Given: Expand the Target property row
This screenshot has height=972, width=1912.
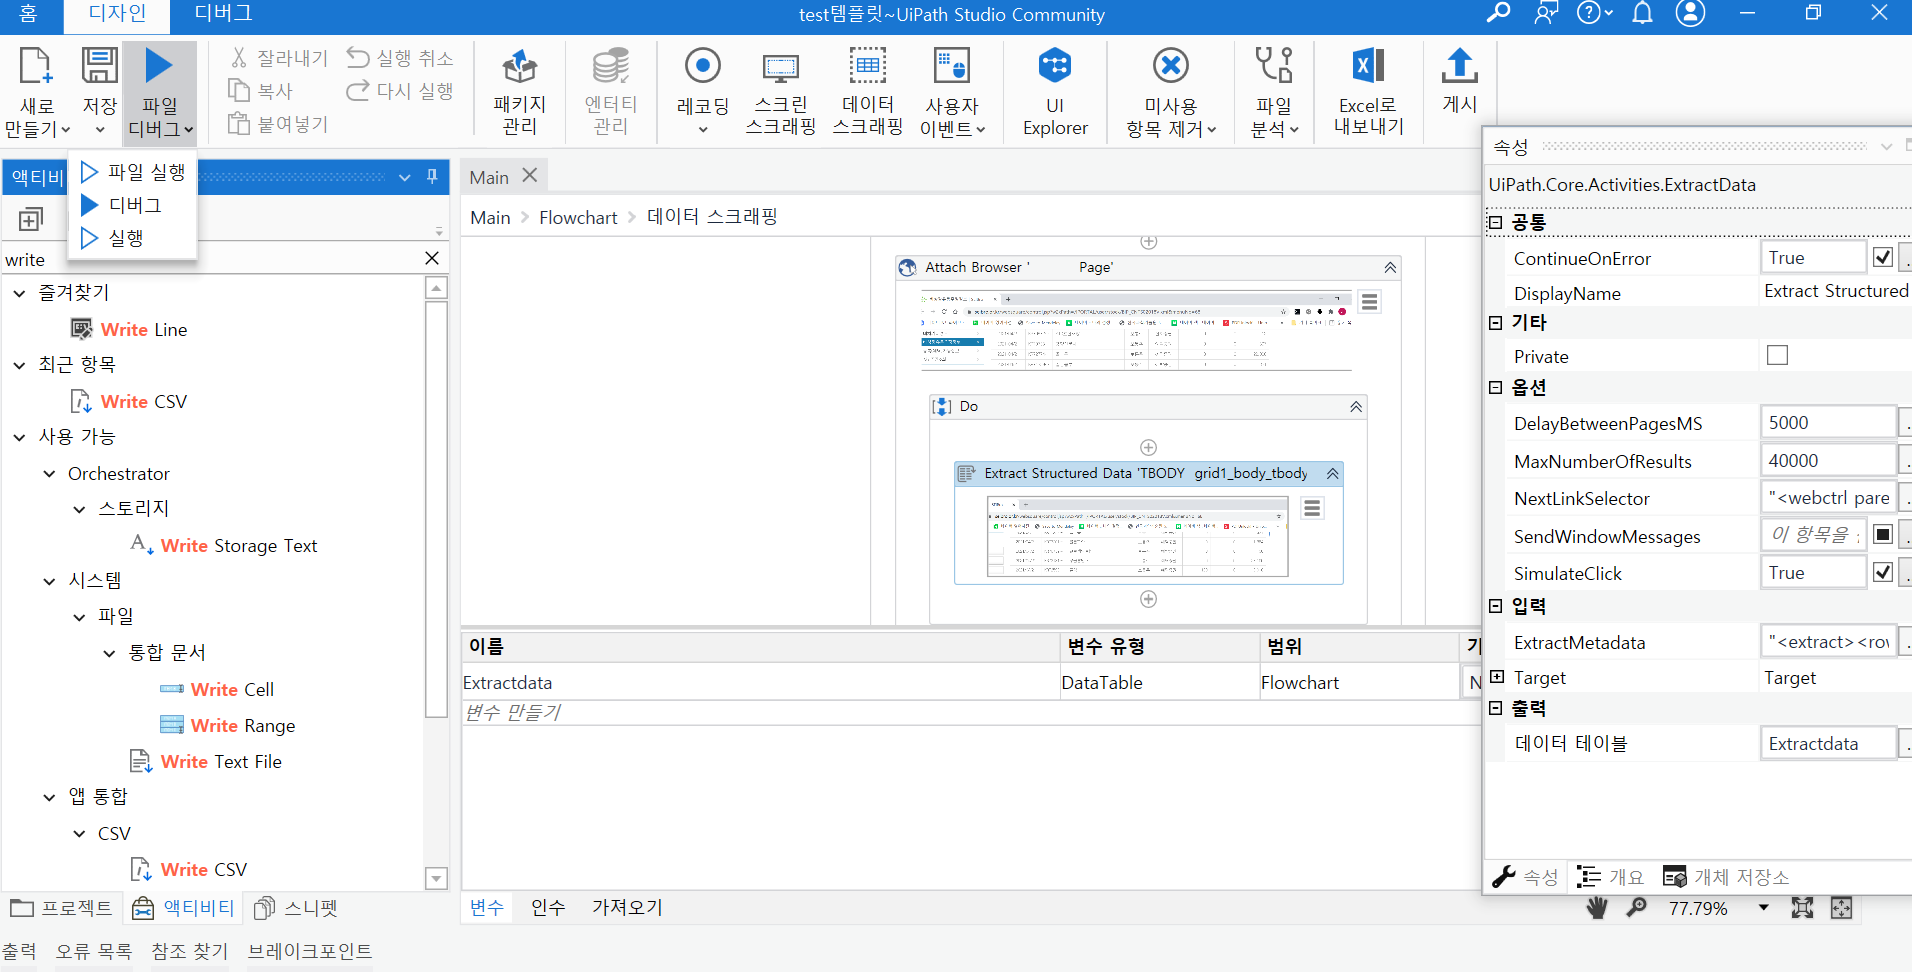Looking at the screenshot, I should [x=1496, y=677].
